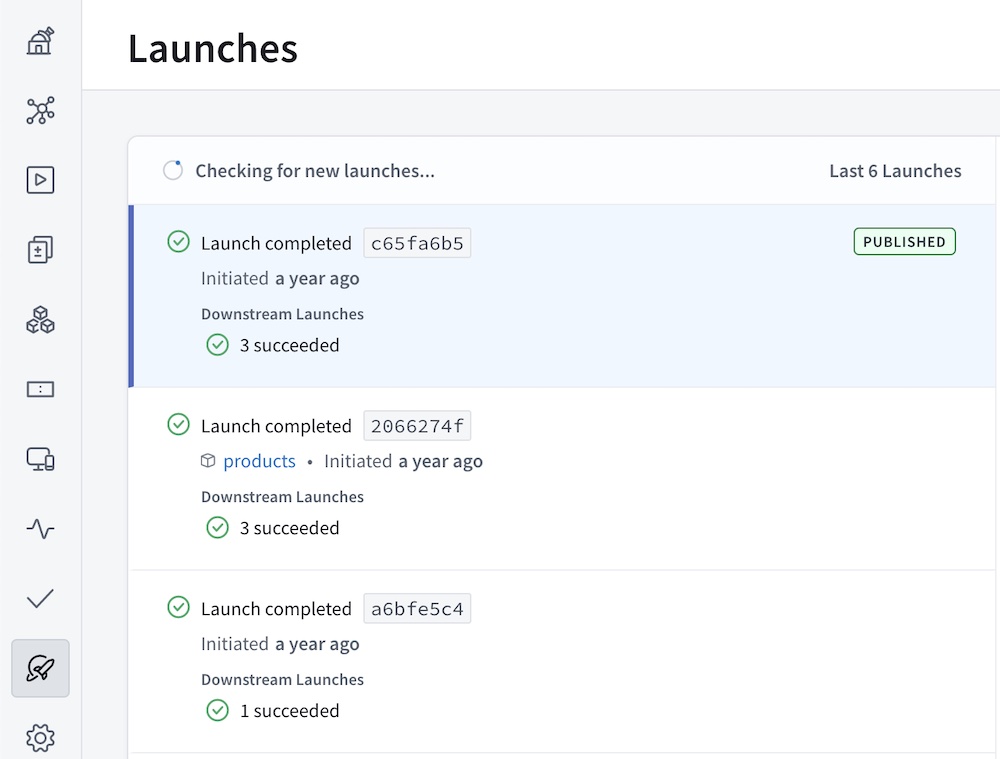Click "3 succeeded" under launch c65fa6b5
1000x759 pixels.
click(x=289, y=345)
